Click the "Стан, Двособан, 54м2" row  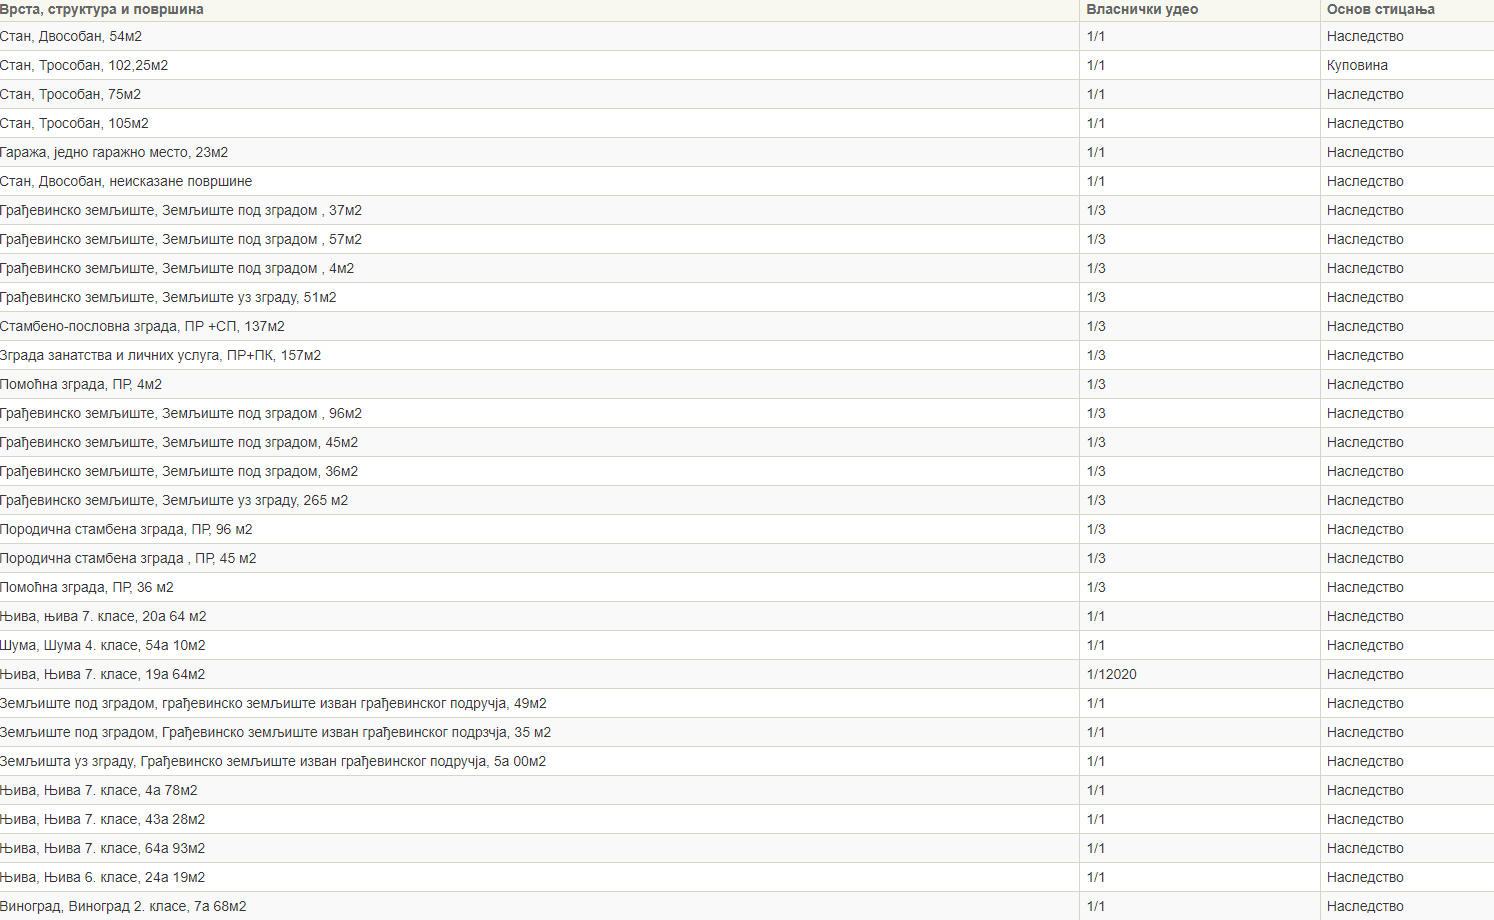(x=71, y=36)
